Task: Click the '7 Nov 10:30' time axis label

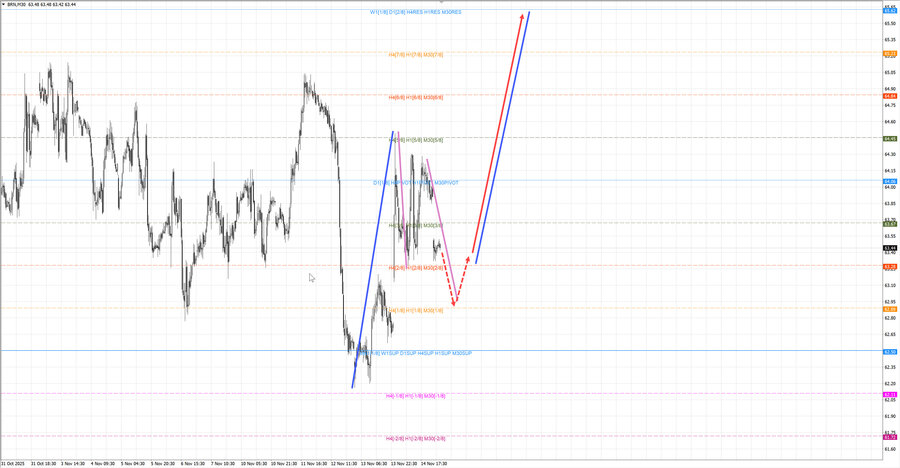Action: 222,463
